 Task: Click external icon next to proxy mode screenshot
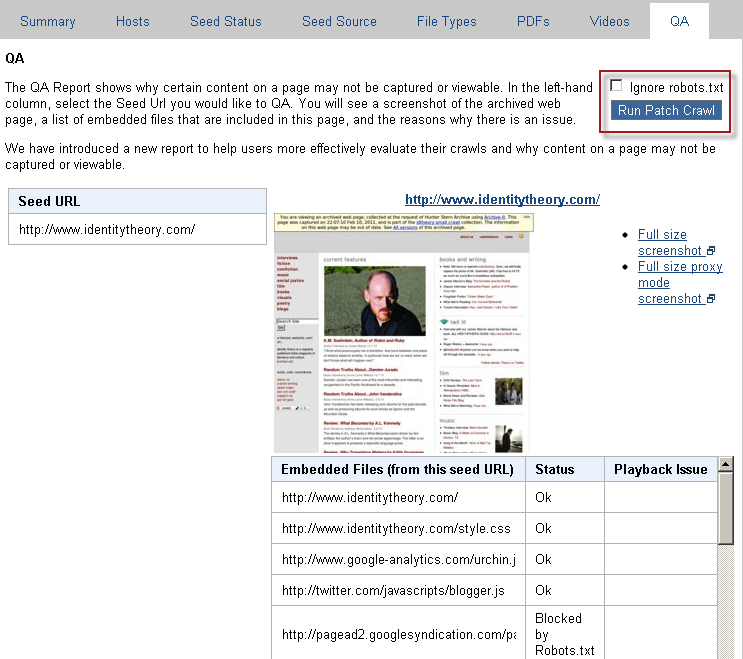[x=711, y=299]
